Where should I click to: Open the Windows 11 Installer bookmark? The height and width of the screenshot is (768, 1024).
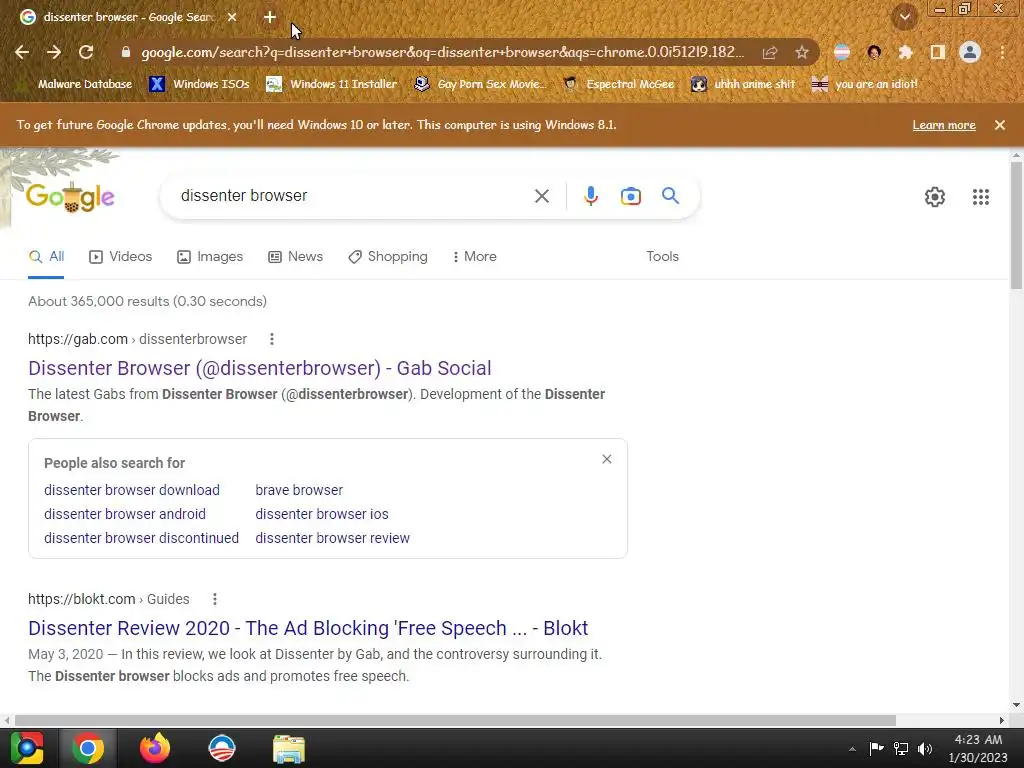click(x=332, y=84)
